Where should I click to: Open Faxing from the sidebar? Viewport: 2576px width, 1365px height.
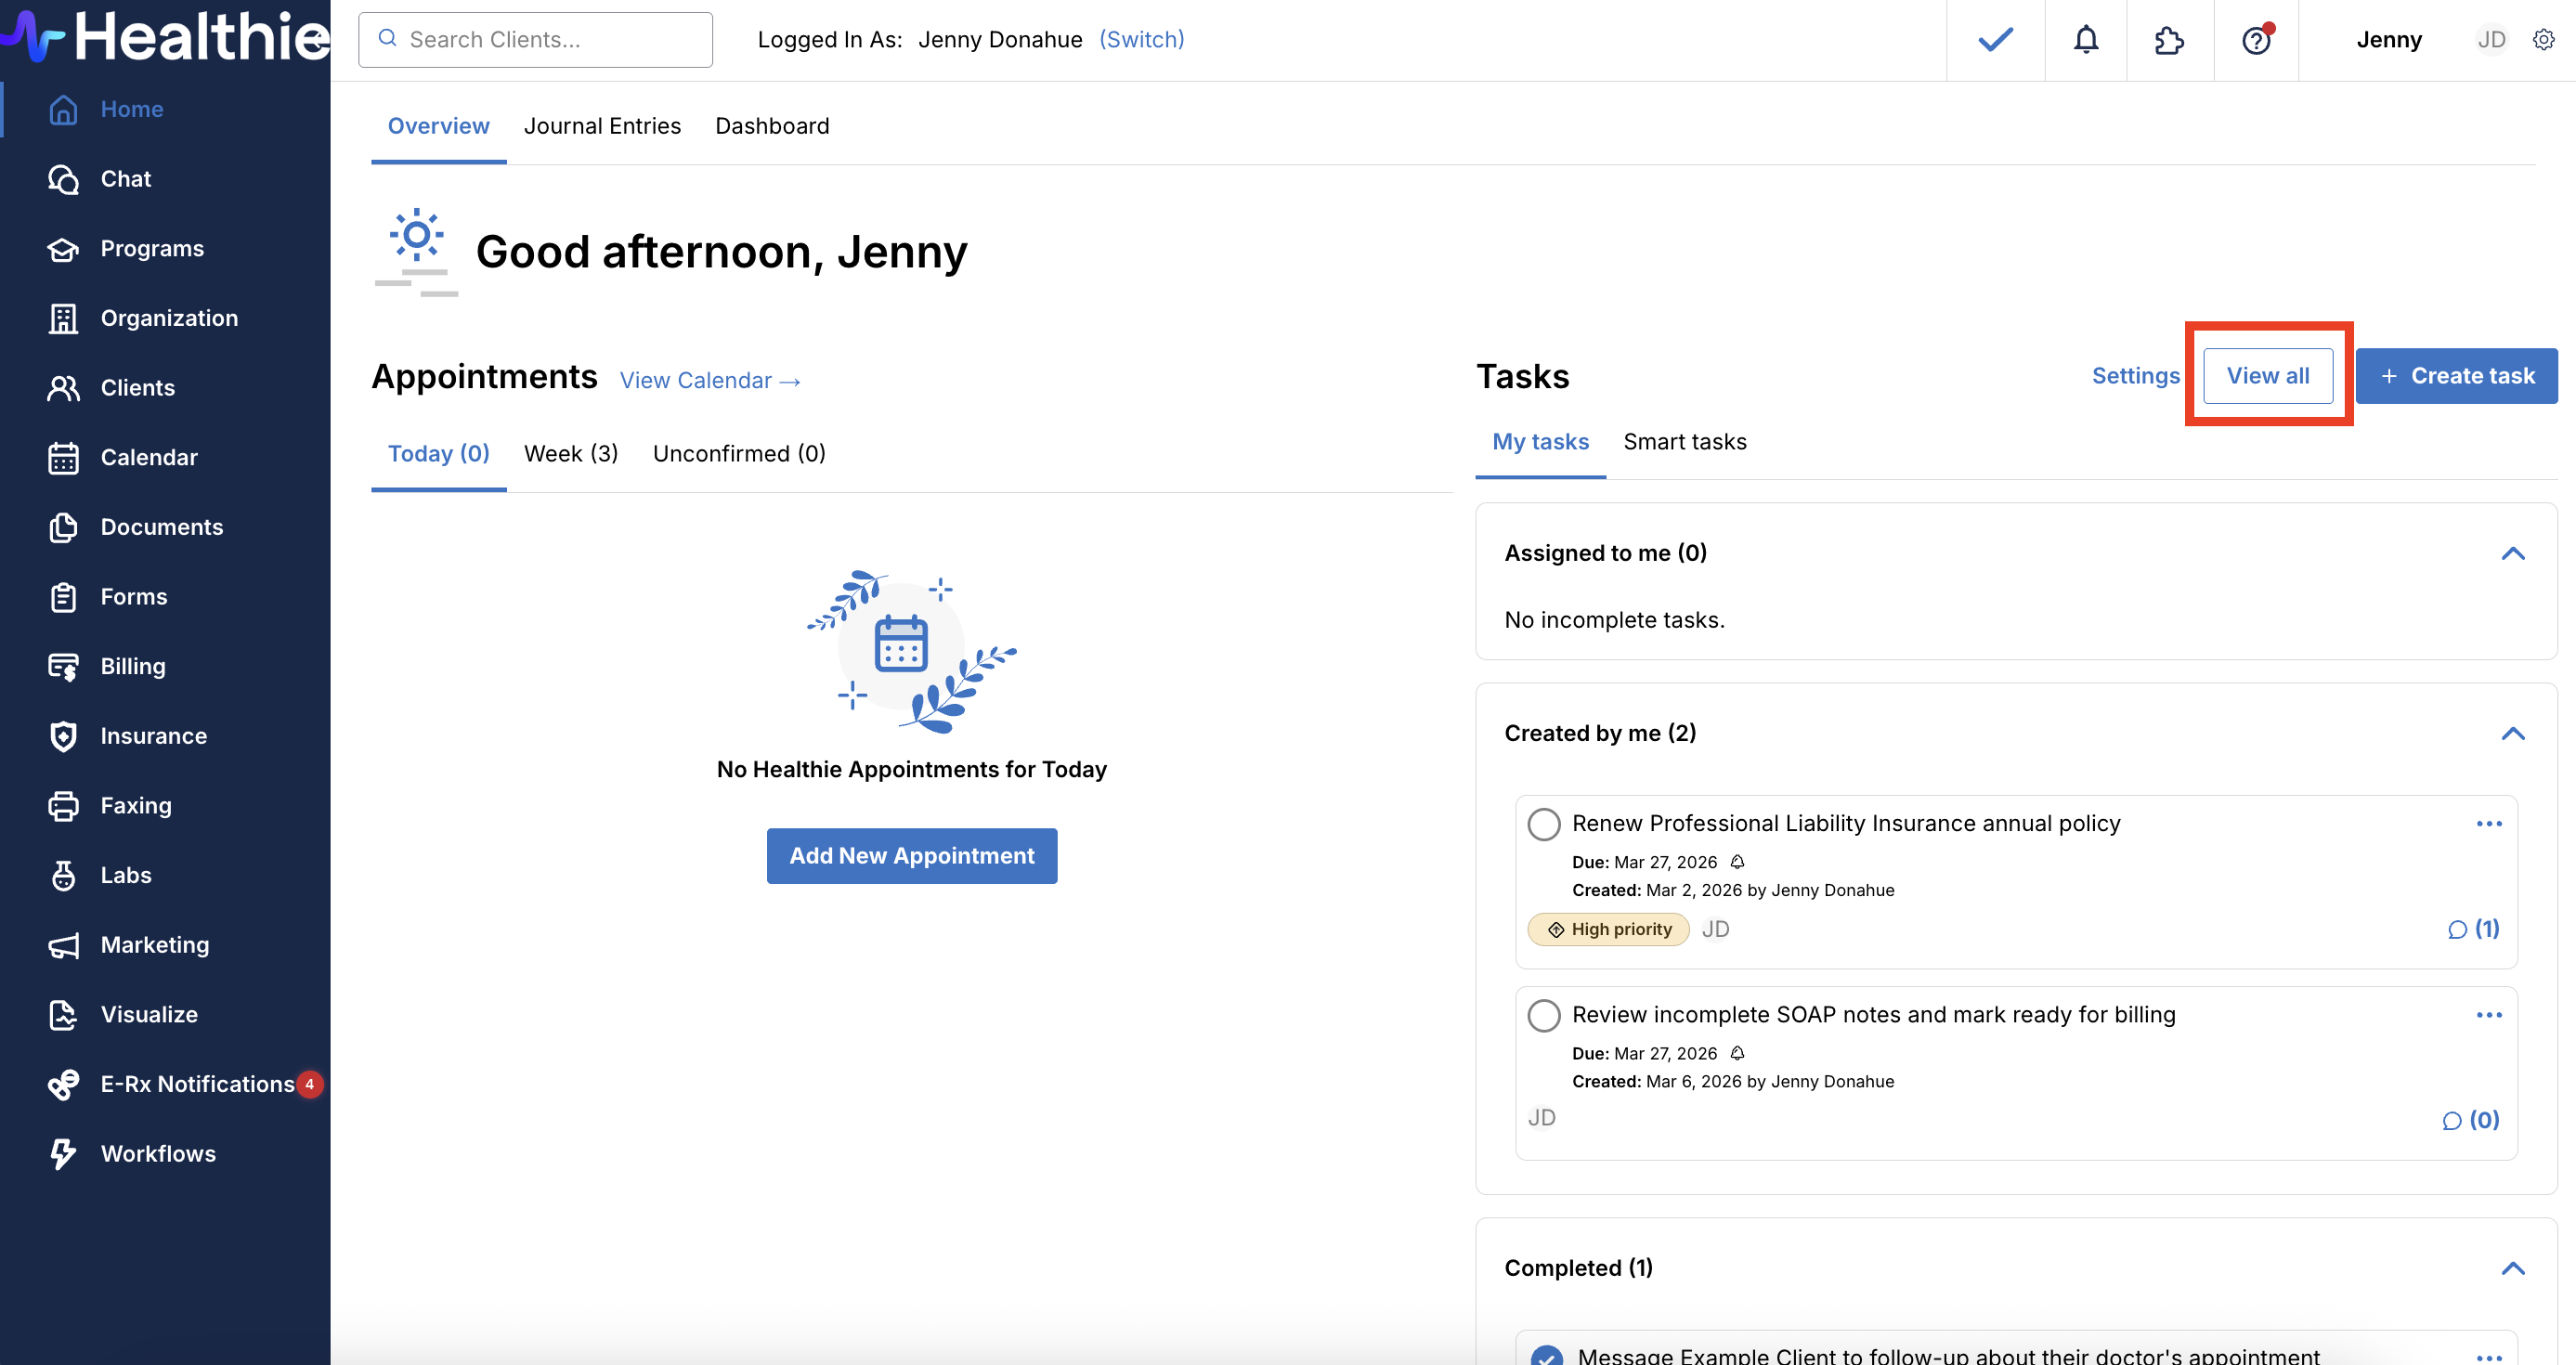coord(136,805)
